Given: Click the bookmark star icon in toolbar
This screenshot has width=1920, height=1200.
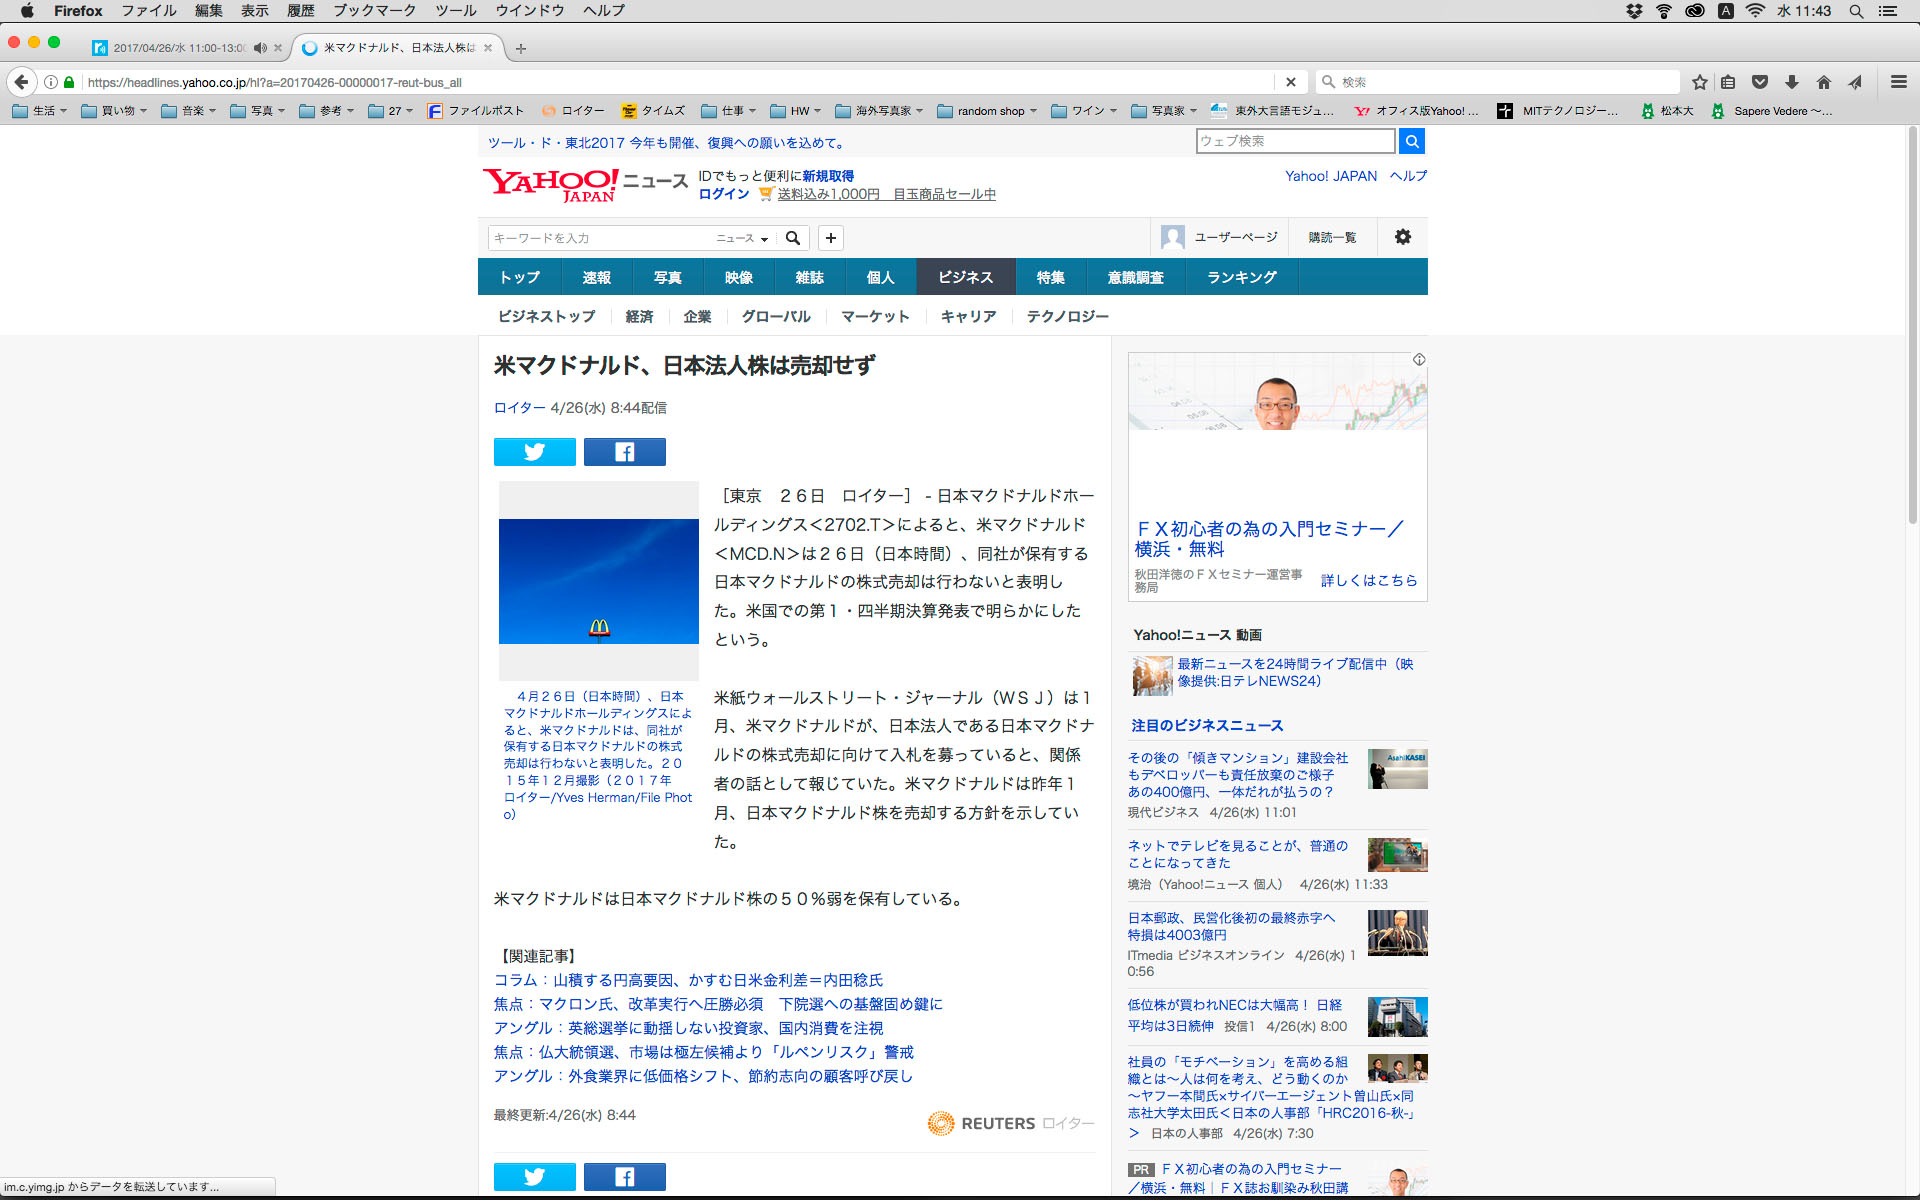Looking at the screenshot, I should click(x=1699, y=82).
